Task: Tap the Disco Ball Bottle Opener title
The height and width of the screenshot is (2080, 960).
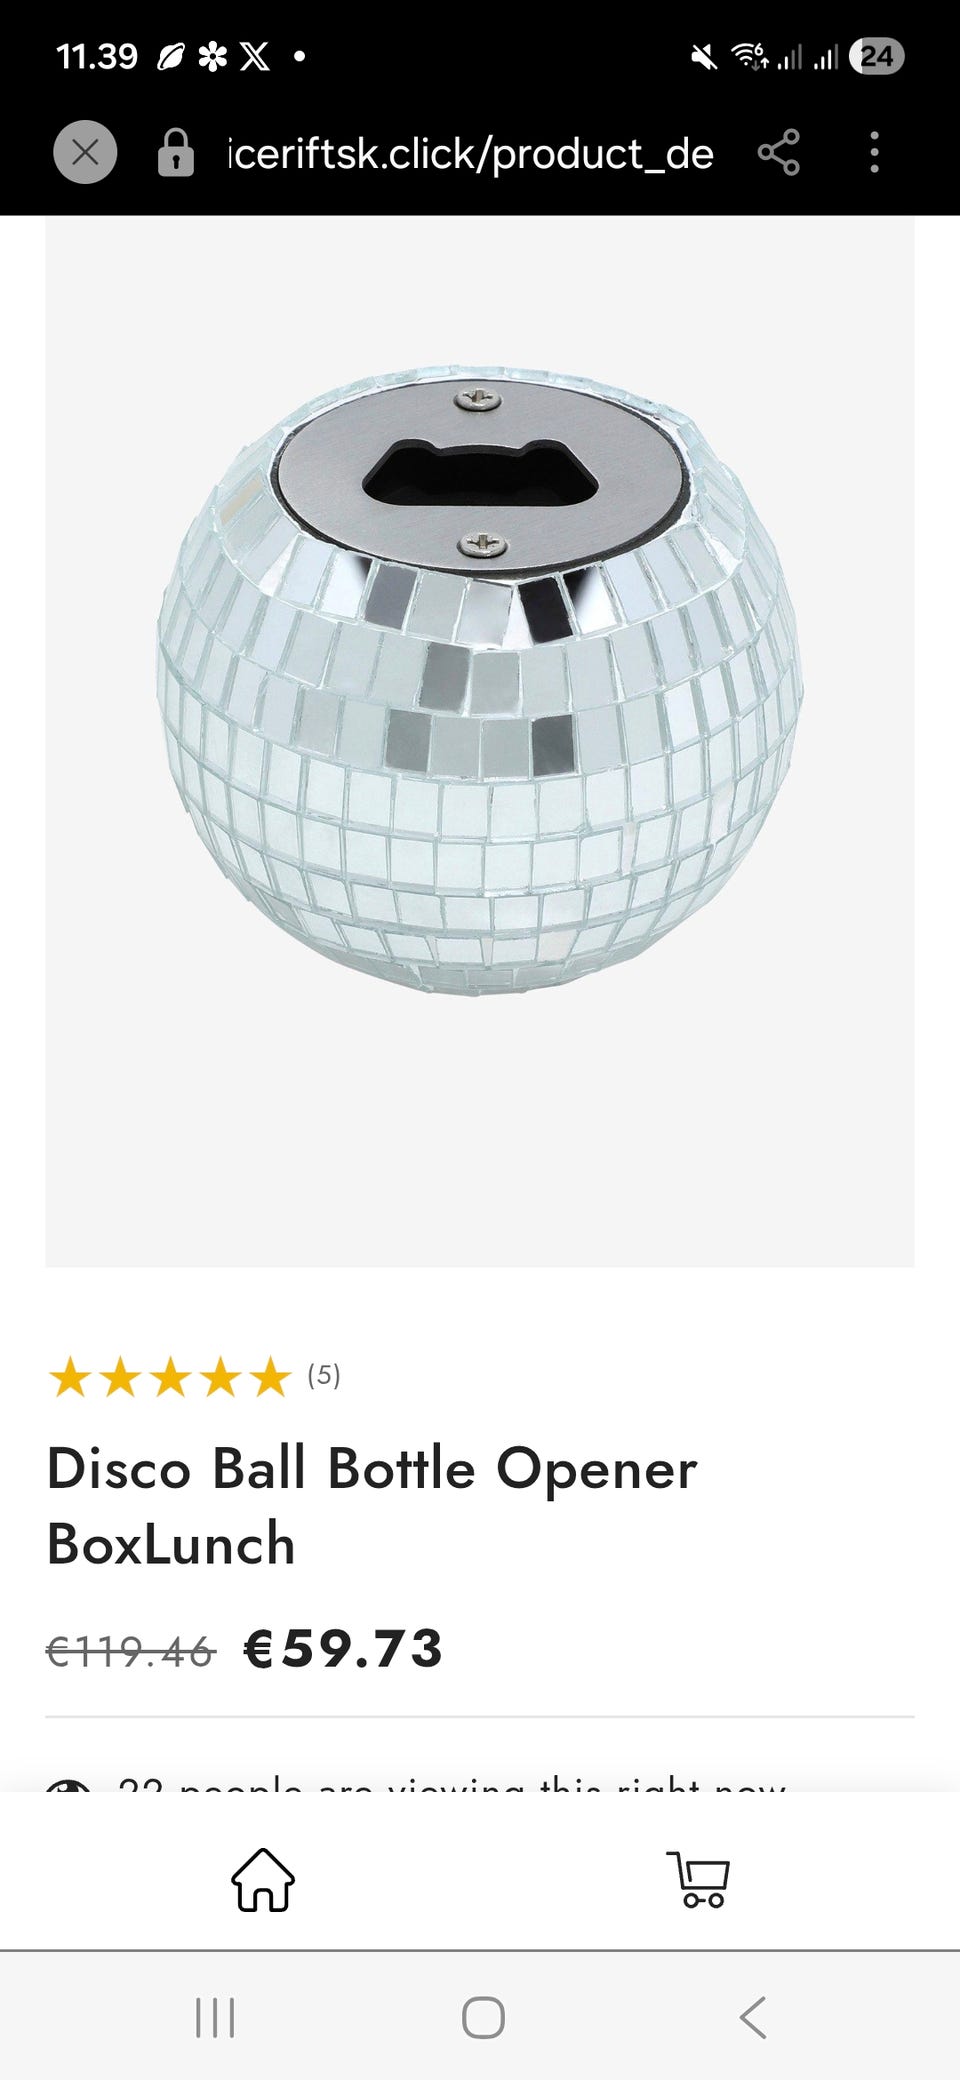Action: click(372, 1506)
